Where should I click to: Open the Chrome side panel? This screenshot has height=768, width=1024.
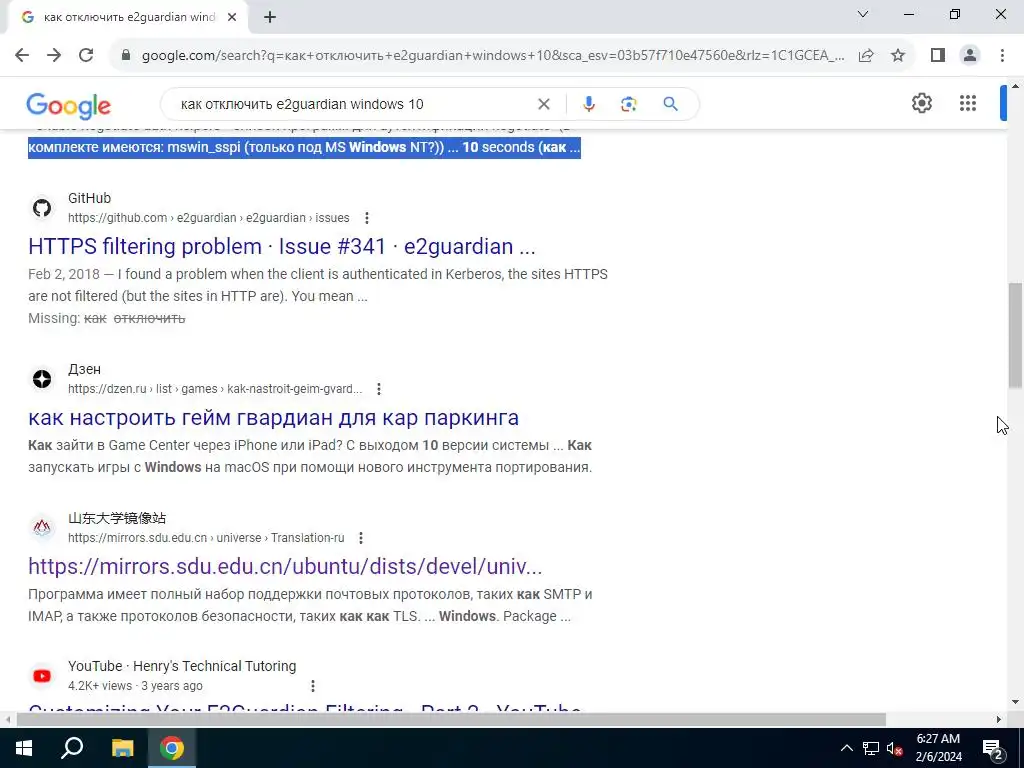click(938, 55)
